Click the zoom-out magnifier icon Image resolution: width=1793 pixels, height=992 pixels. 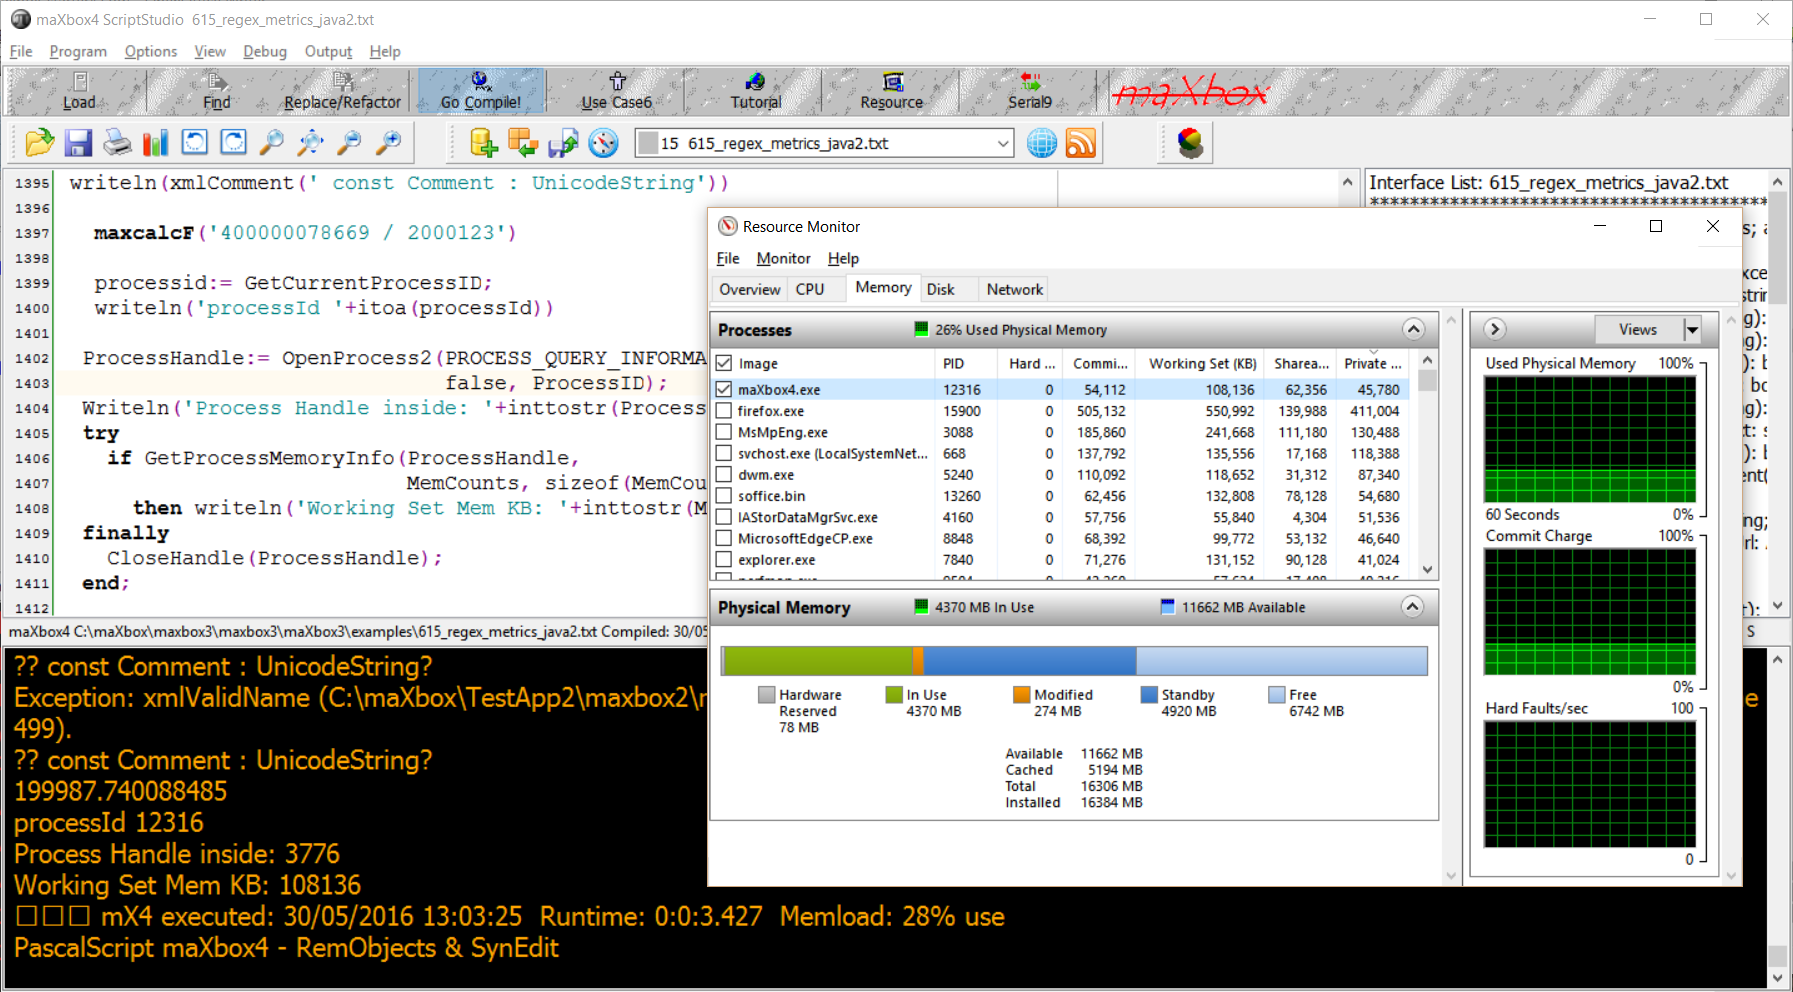coord(350,143)
